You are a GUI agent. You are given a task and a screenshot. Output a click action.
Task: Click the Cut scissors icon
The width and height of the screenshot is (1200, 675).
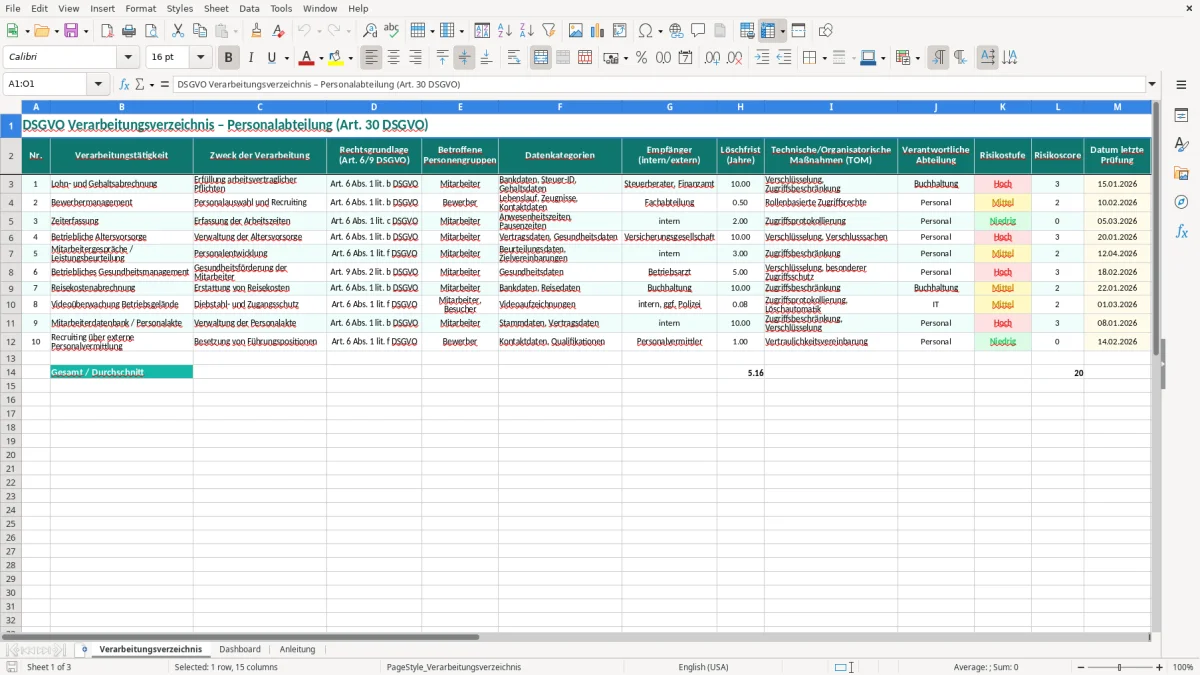[x=178, y=31]
